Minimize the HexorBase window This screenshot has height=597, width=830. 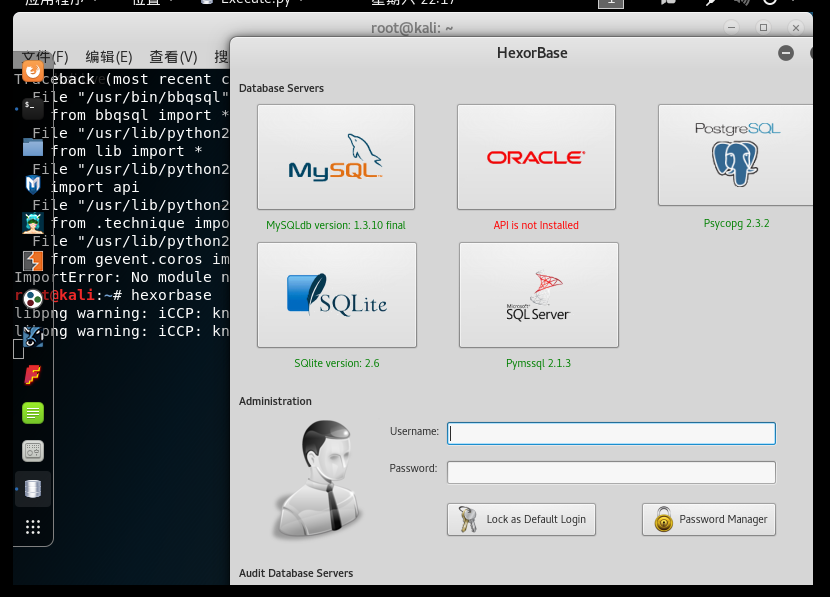tap(786, 53)
